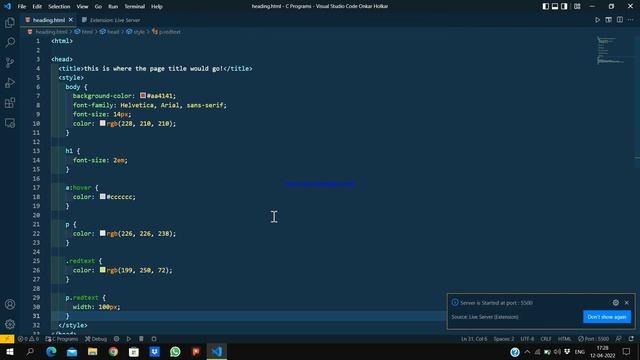Screen dimensions: 640x360
Task: Click the code minimap preview
Action: (x=610, y=51)
